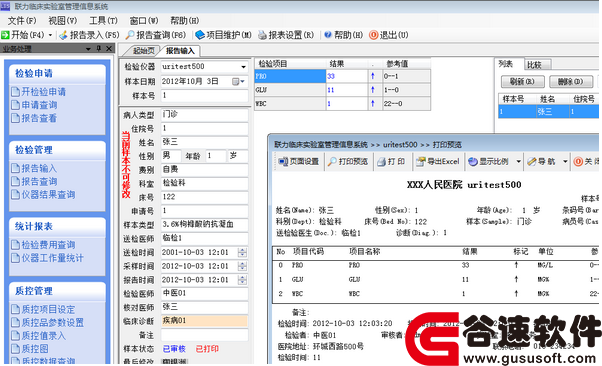The width and height of the screenshot is (602, 366).
Task: Open the 视图(V) menu
Action: 63,21
